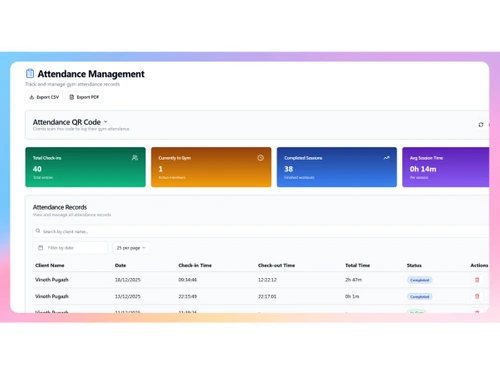The width and height of the screenshot is (500, 375).
Task: Click Vinoth Pugazh in the 13/12/2025 row
Action: (52, 296)
